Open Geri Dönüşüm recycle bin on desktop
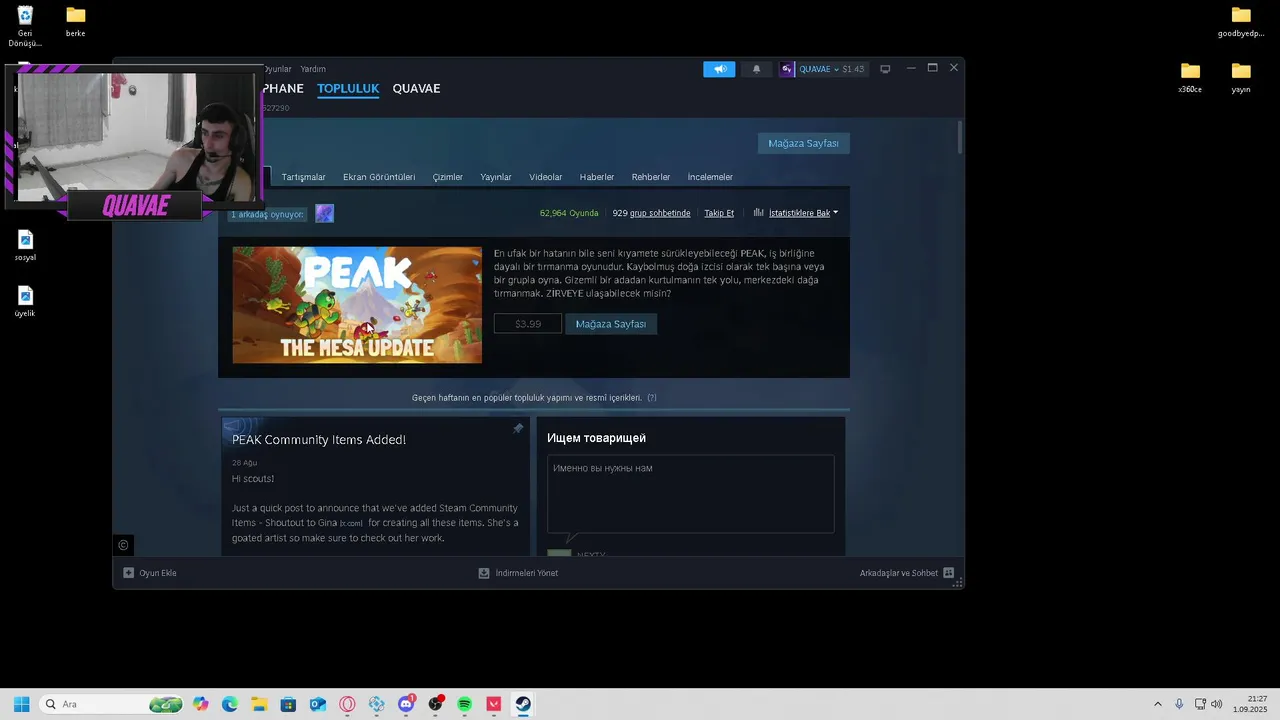The image size is (1280, 720). (25, 27)
